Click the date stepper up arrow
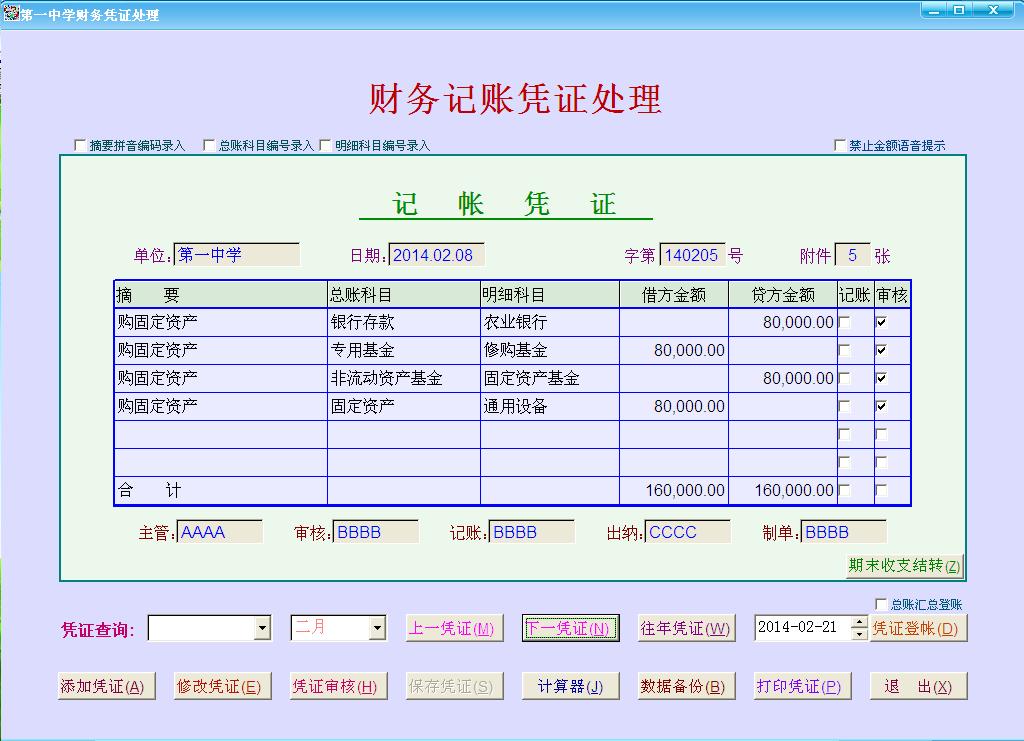Image resolution: width=1024 pixels, height=741 pixels. (857, 623)
